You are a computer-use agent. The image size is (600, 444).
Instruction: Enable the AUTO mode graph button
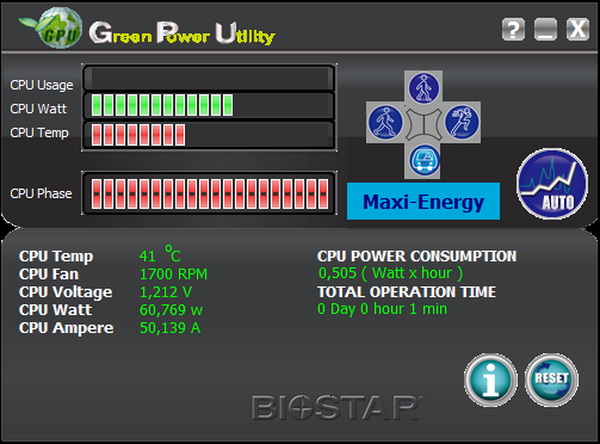tap(552, 184)
